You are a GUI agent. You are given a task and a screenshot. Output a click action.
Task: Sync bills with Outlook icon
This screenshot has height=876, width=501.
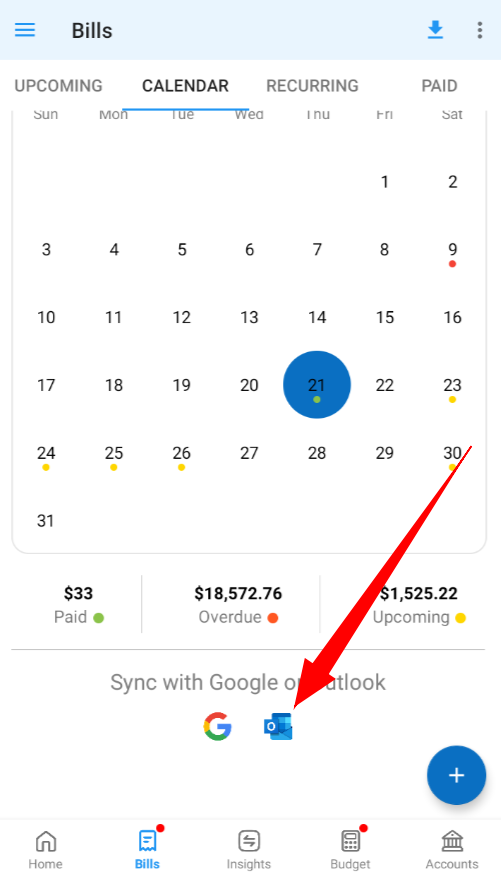[278, 726]
